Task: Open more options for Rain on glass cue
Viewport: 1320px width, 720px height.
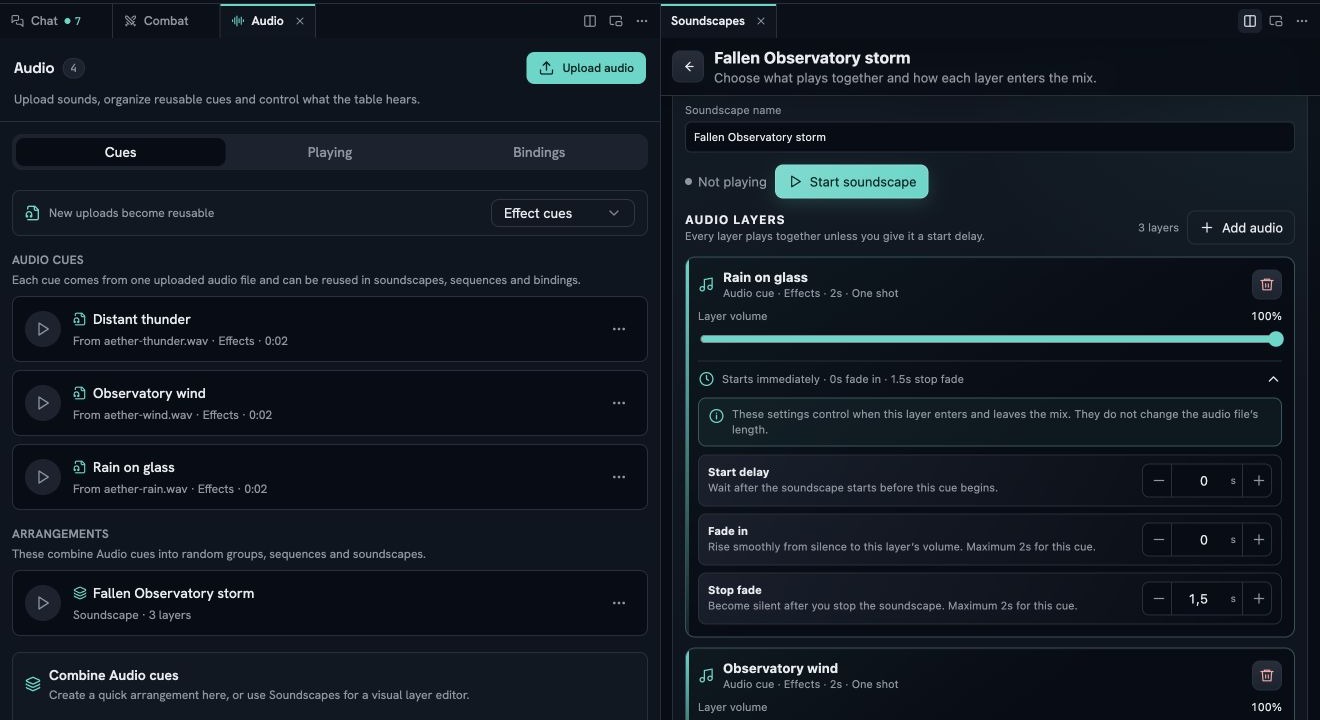Action: tap(619, 477)
